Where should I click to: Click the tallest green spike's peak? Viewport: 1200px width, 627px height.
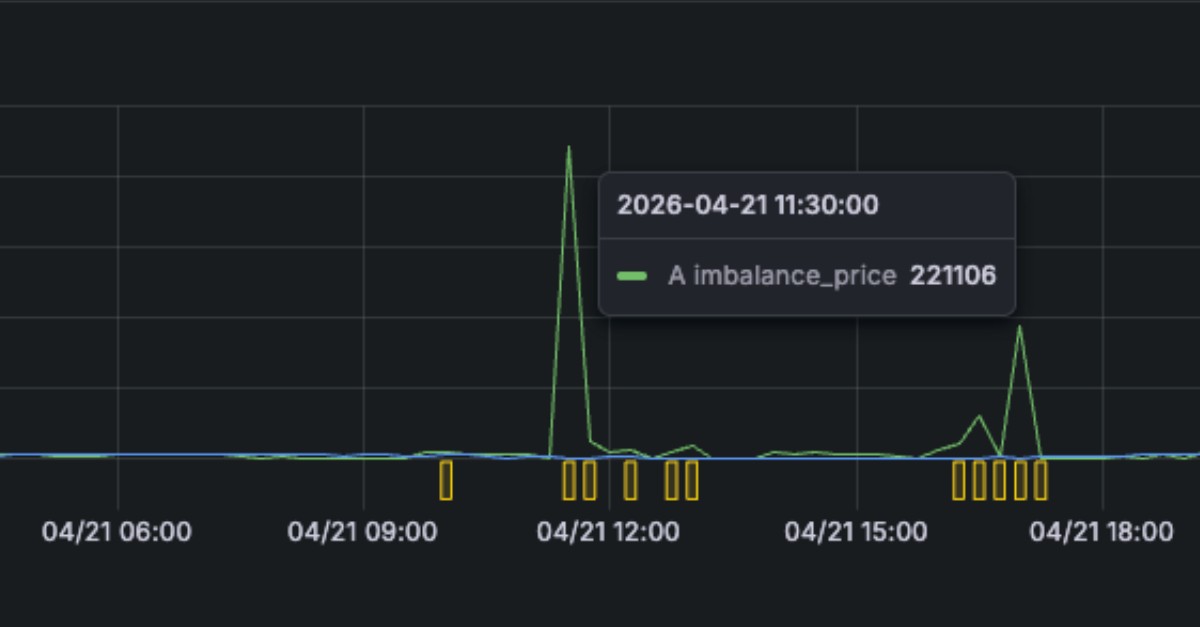(x=569, y=148)
